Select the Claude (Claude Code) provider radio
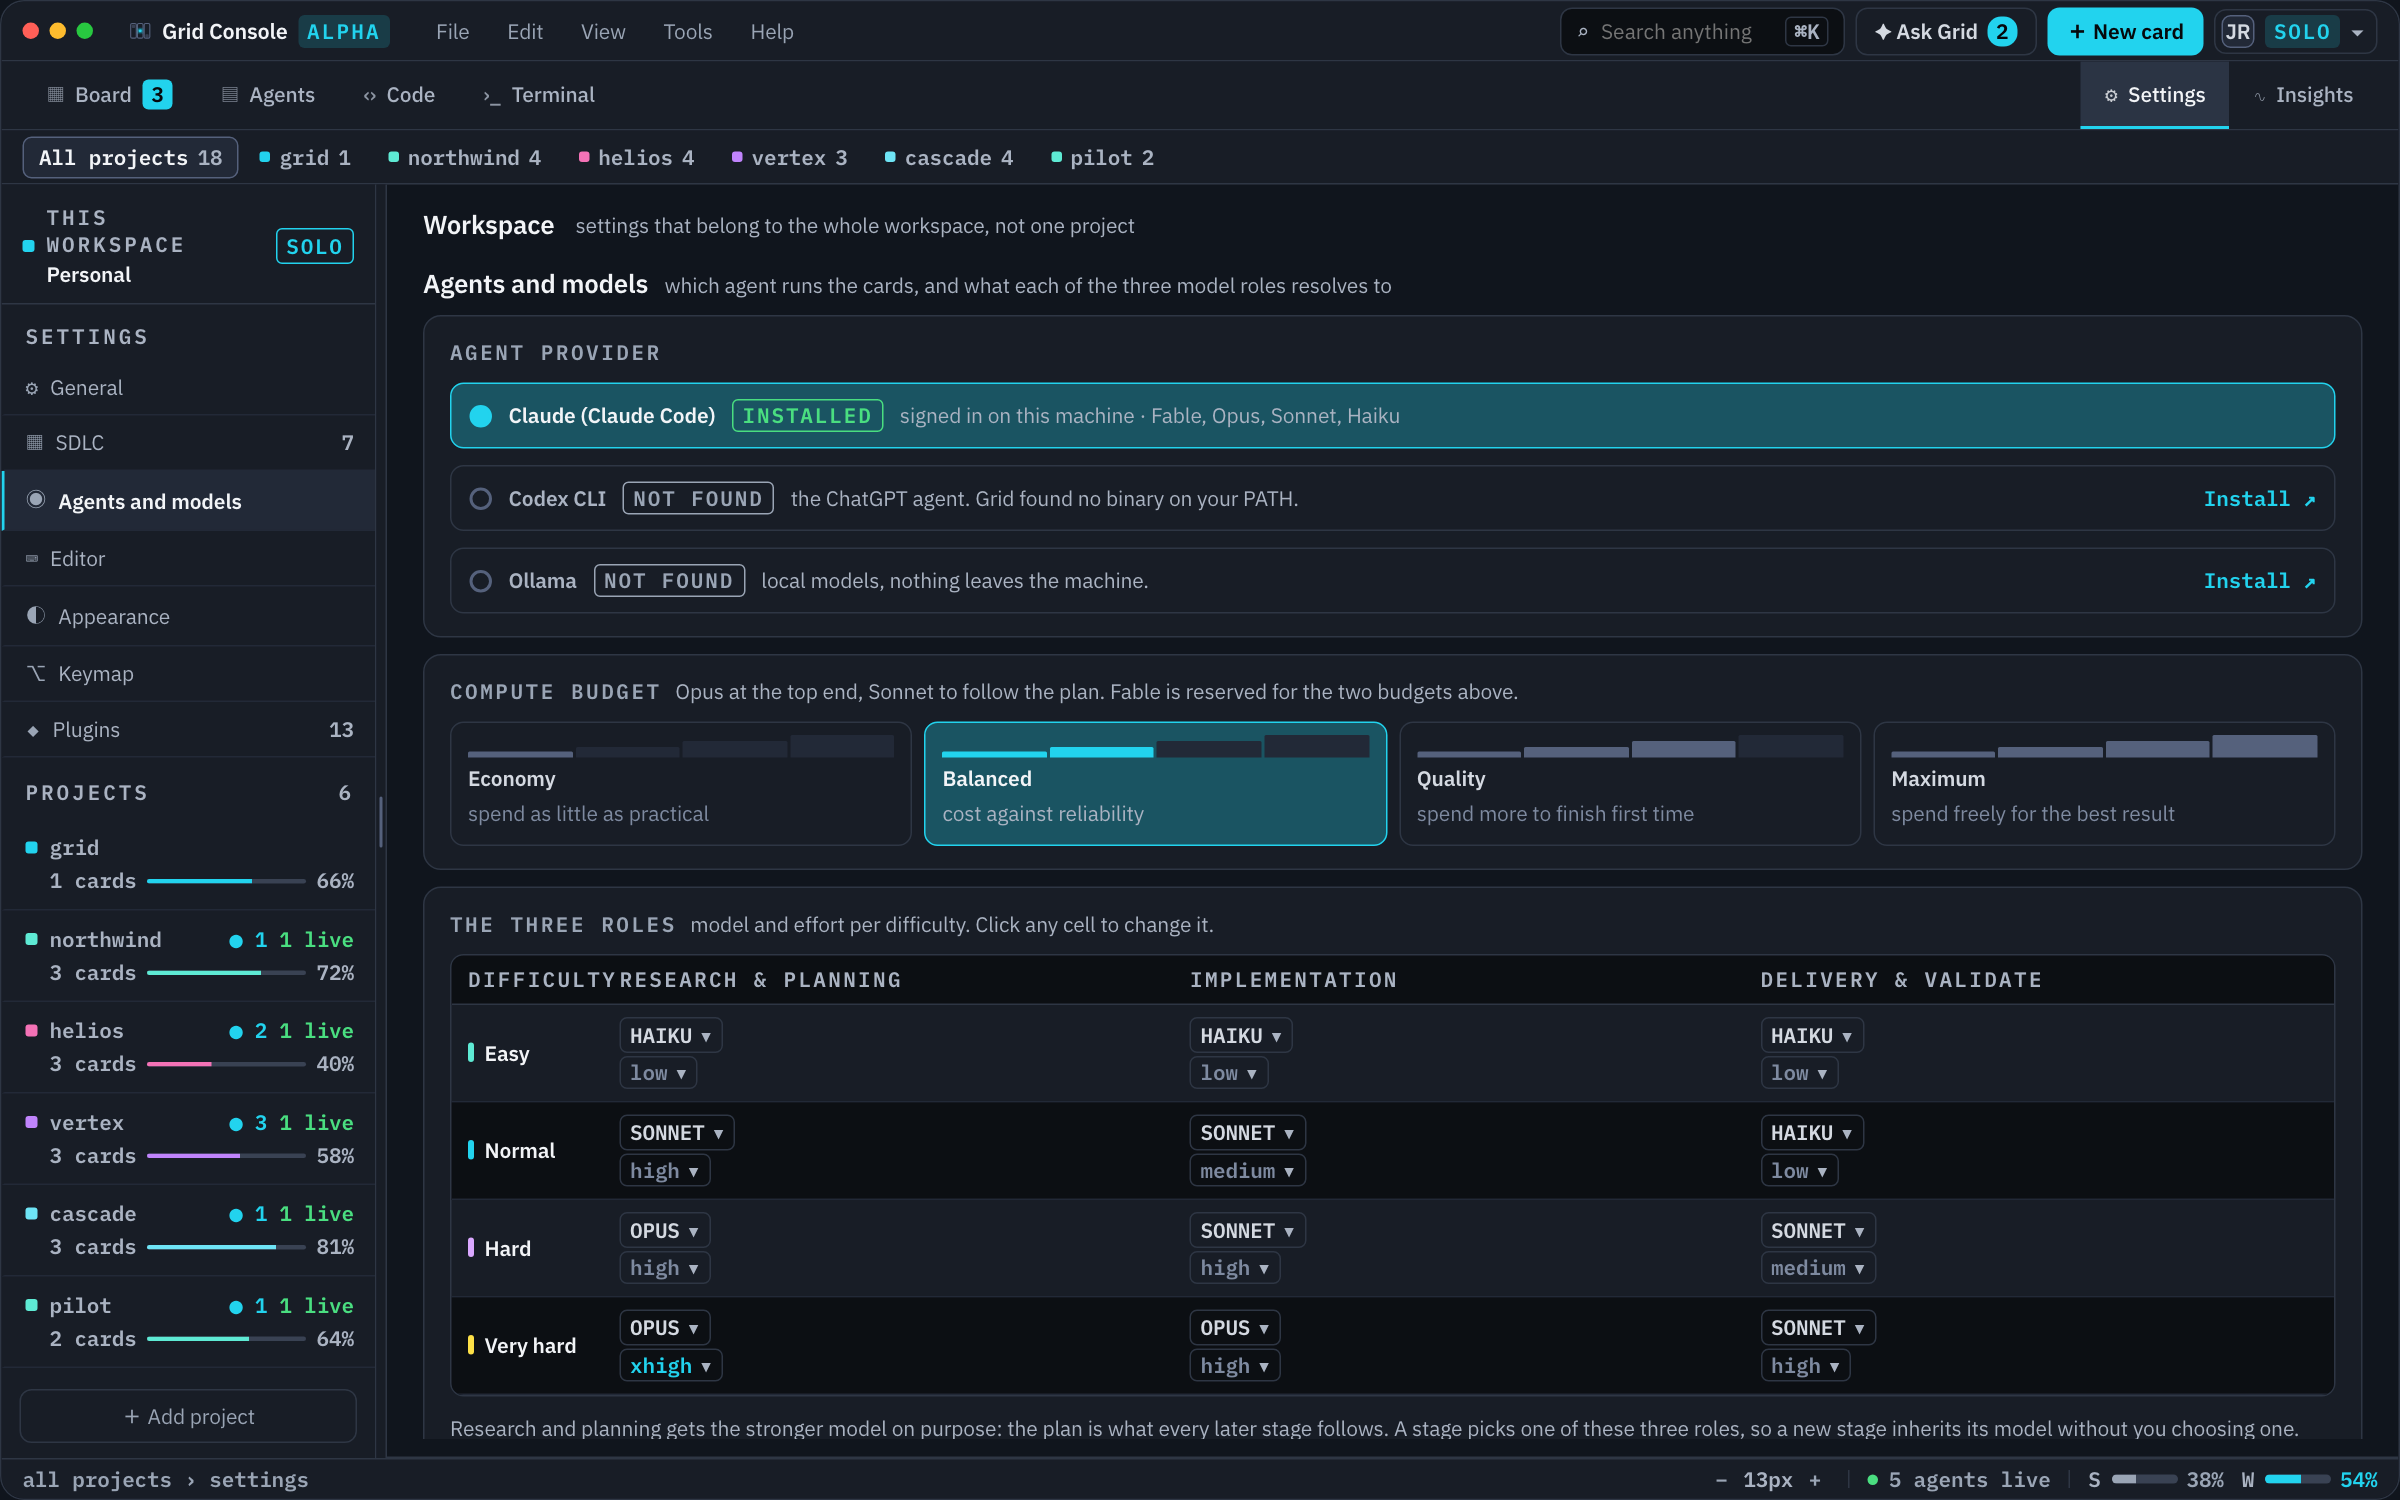Image resolution: width=2400 pixels, height=1500 pixels. point(481,416)
